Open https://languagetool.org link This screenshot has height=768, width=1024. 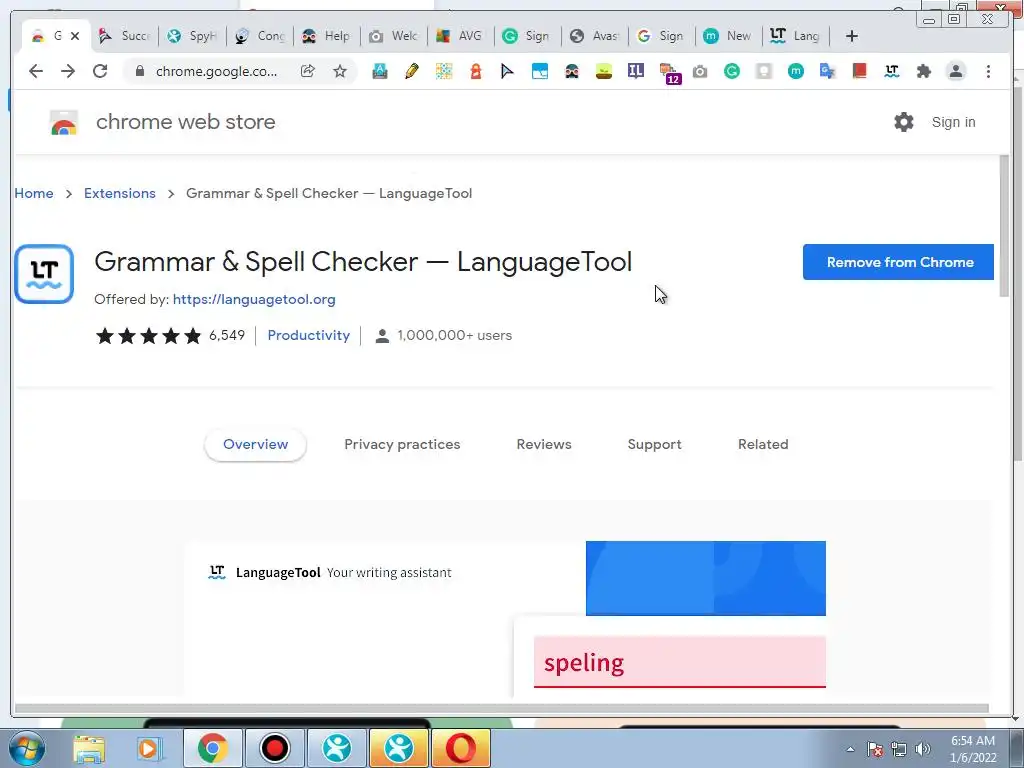coord(254,299)
